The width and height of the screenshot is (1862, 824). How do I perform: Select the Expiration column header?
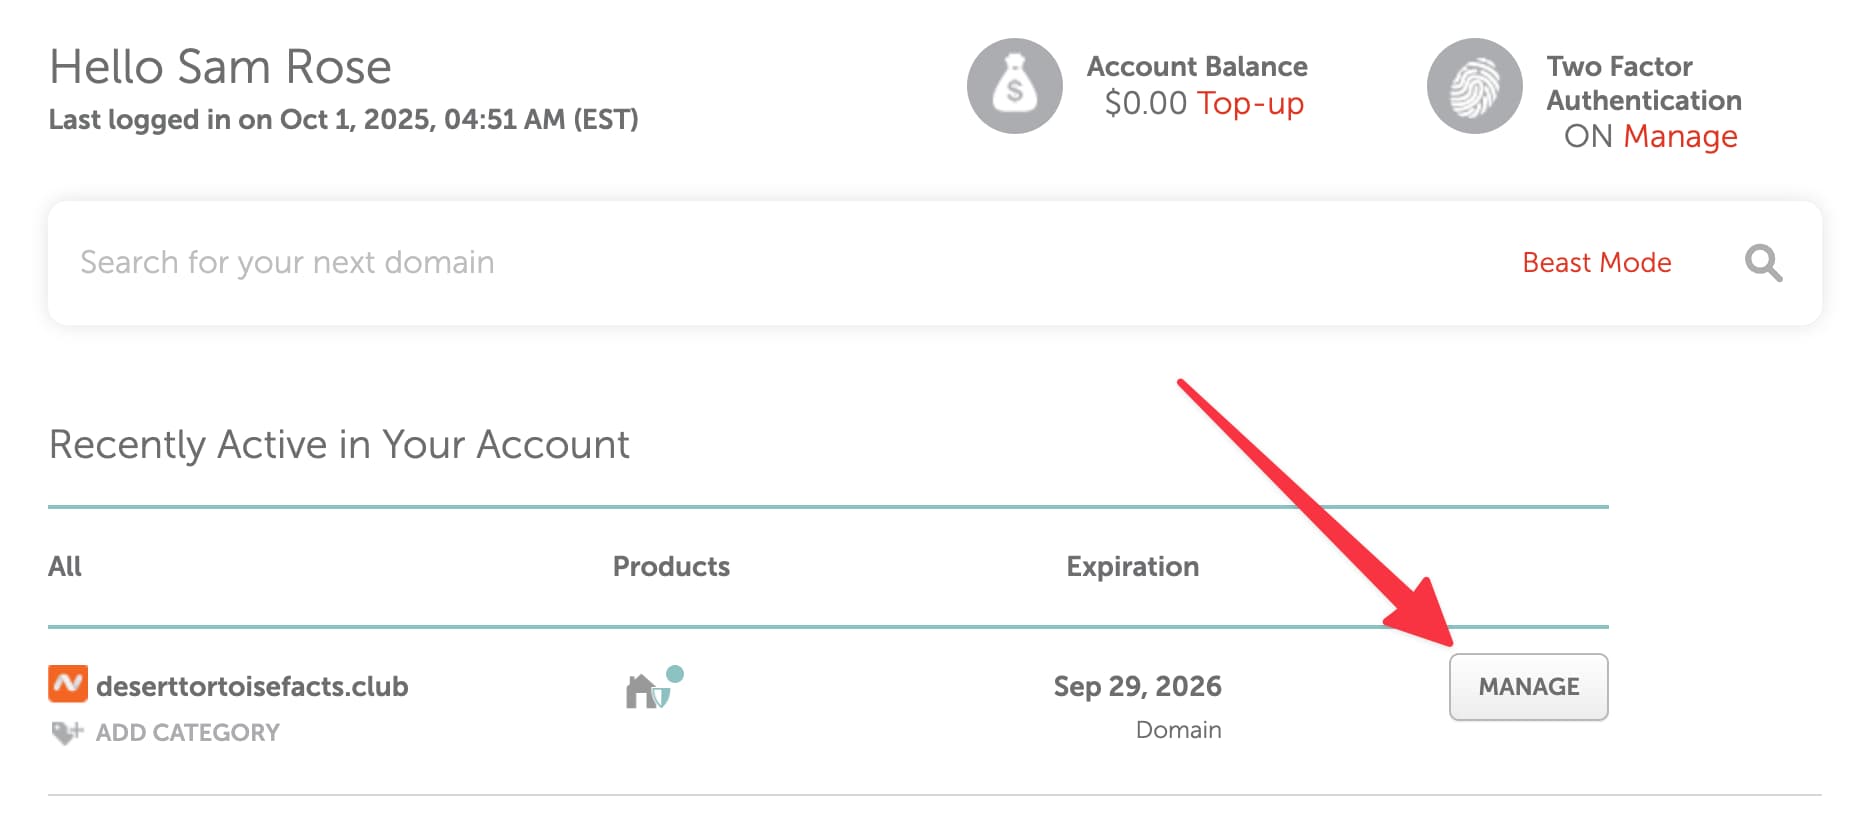pos(1132,567)
